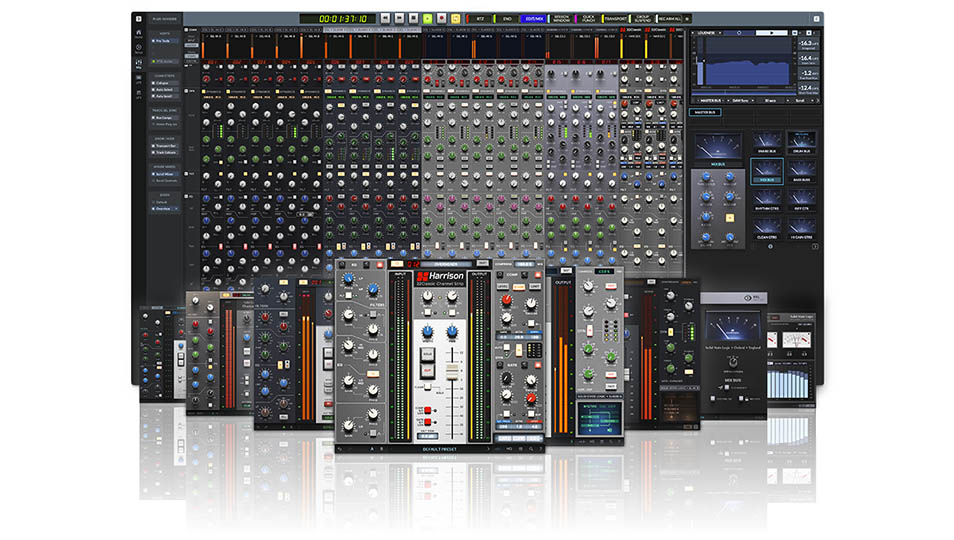
Task: Click the TRANSPORT button in toolbar
Action: (x=615, y=19)
